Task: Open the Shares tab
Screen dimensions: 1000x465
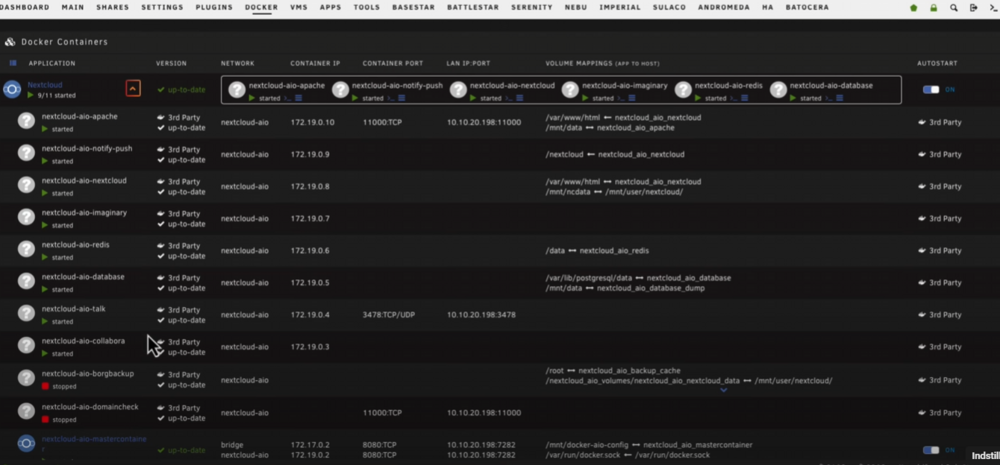Action: click(x=112, y=7)
